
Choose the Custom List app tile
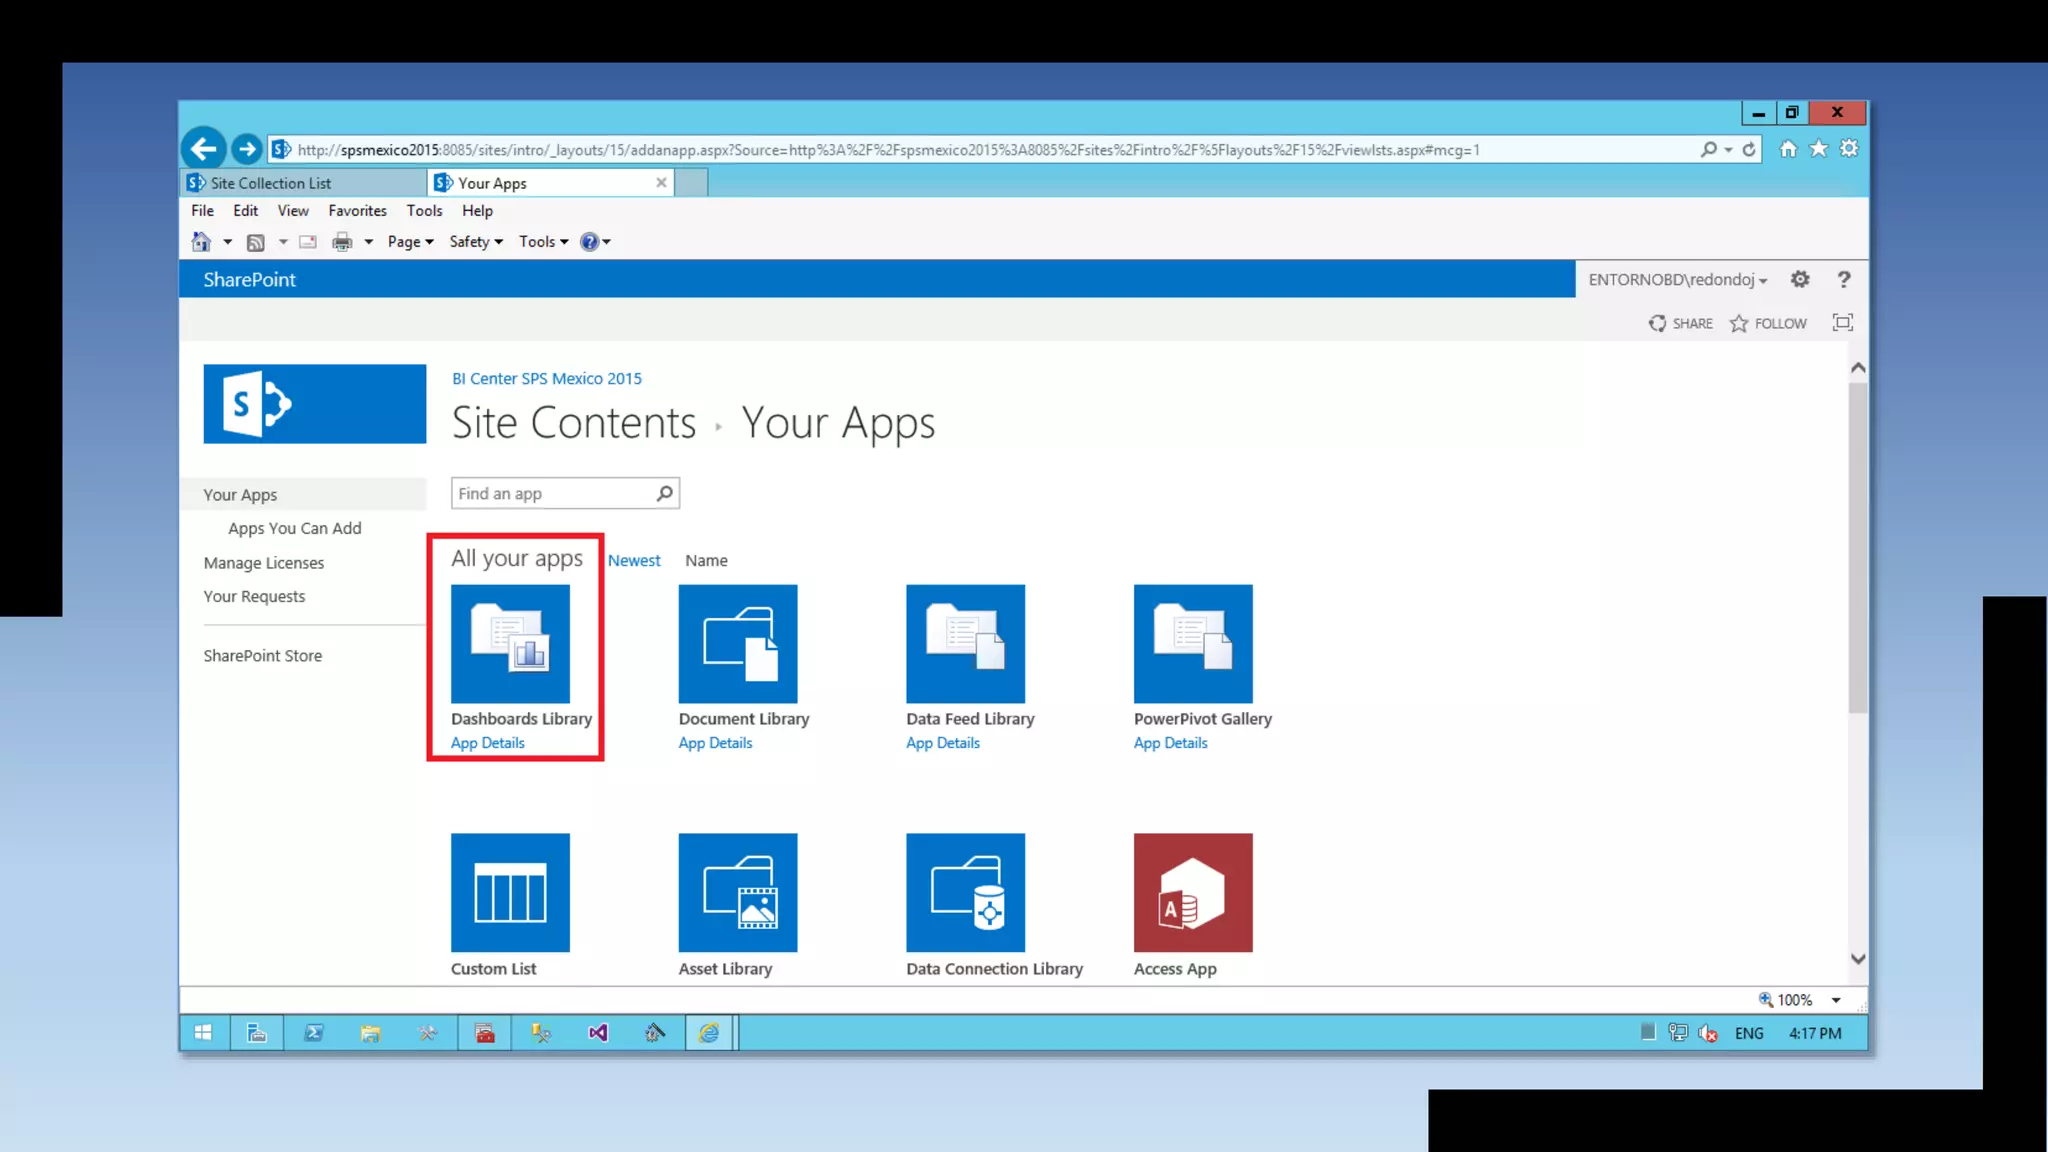point(510,892)
